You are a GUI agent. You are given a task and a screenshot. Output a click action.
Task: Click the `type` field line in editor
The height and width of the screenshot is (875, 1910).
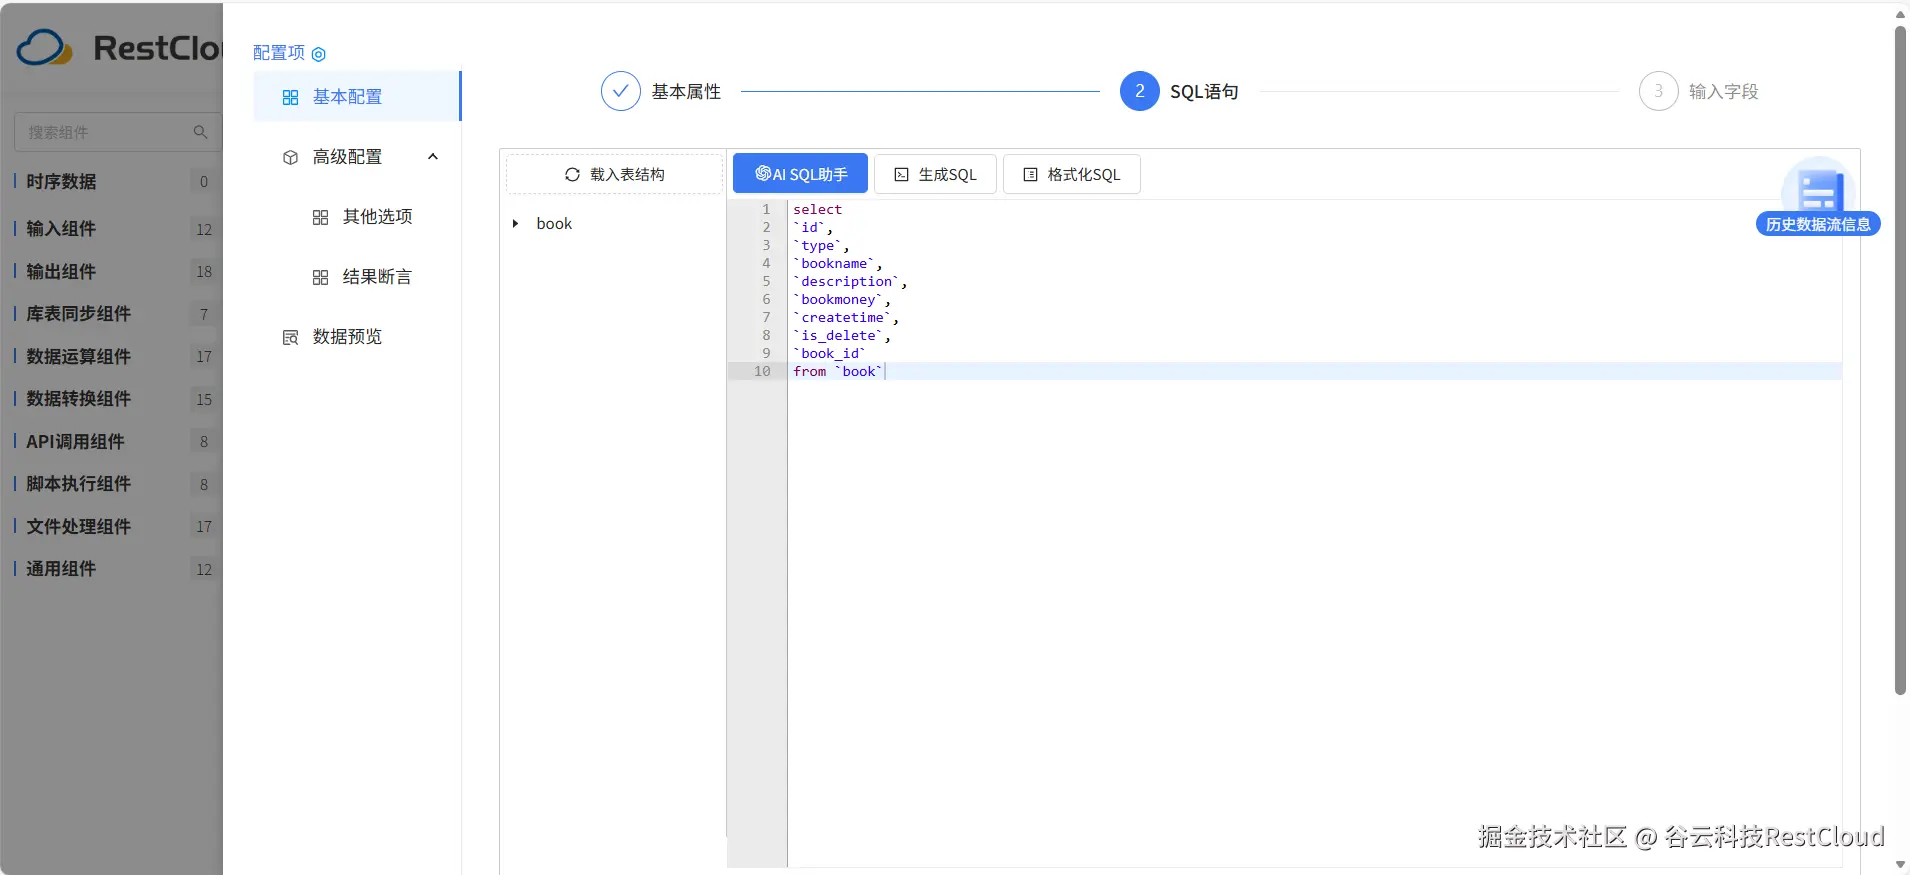coord(821,245)
